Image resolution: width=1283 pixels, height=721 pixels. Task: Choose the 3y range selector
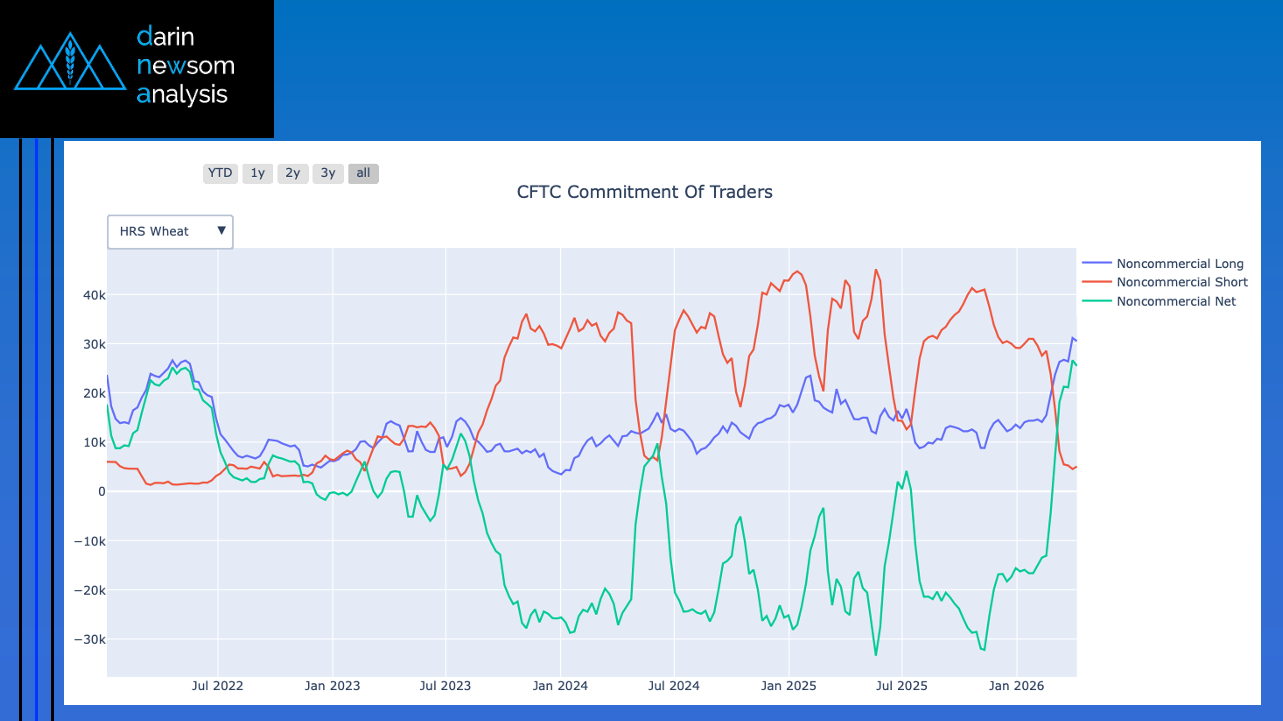click(327, 173)
